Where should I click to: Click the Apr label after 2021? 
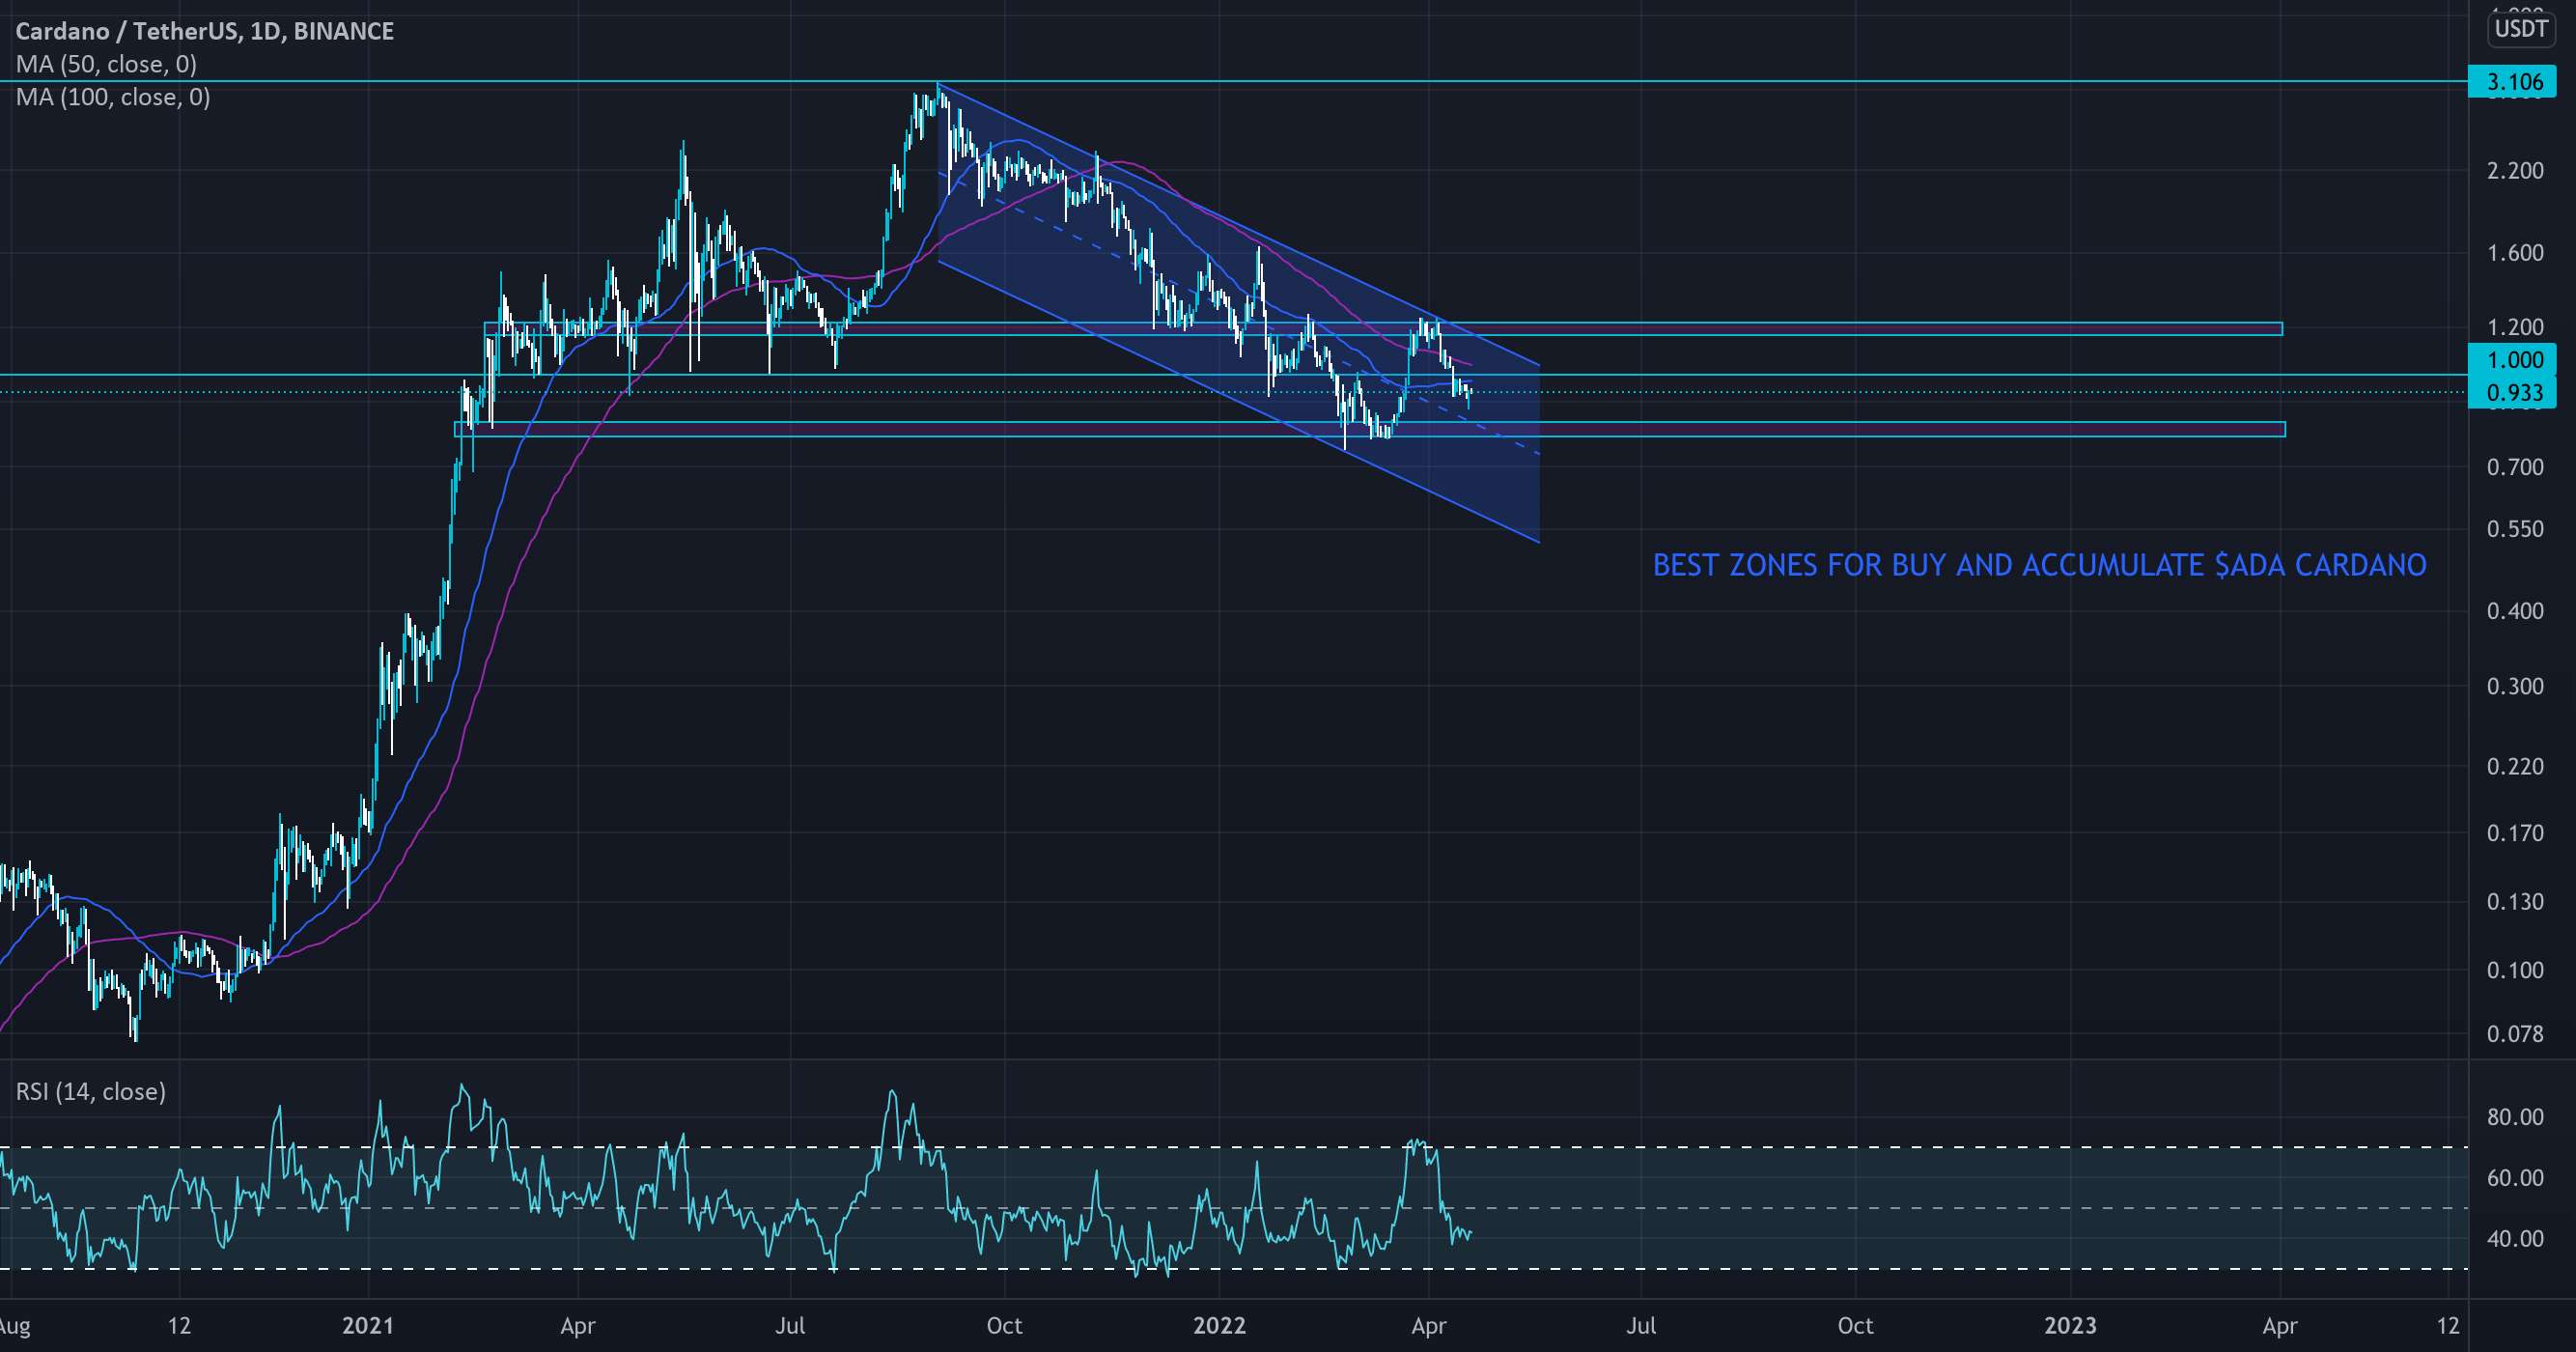tap(578, 1326)
